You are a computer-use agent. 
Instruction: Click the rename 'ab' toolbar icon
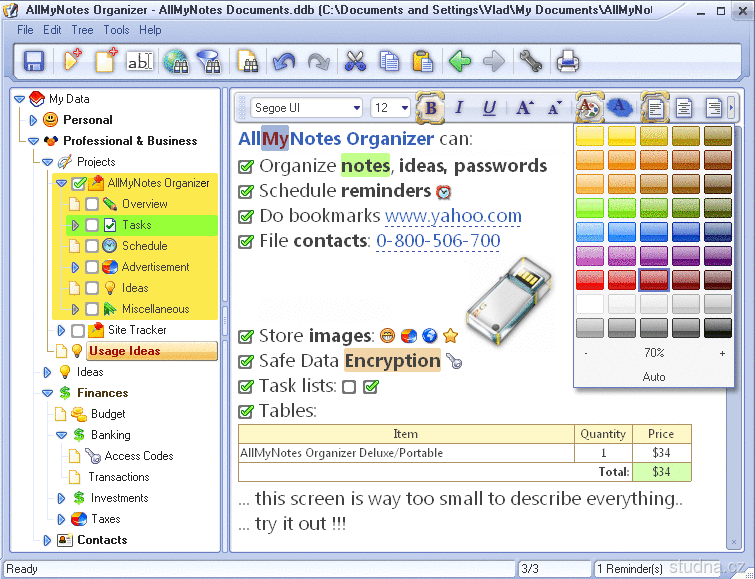point(140,62)
